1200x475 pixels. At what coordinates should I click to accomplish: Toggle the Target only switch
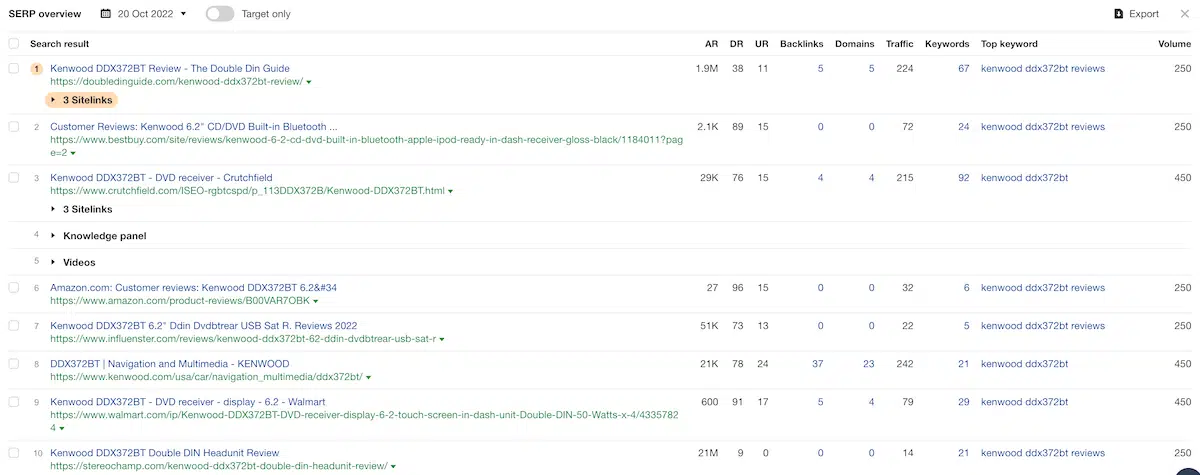point(219,14)
